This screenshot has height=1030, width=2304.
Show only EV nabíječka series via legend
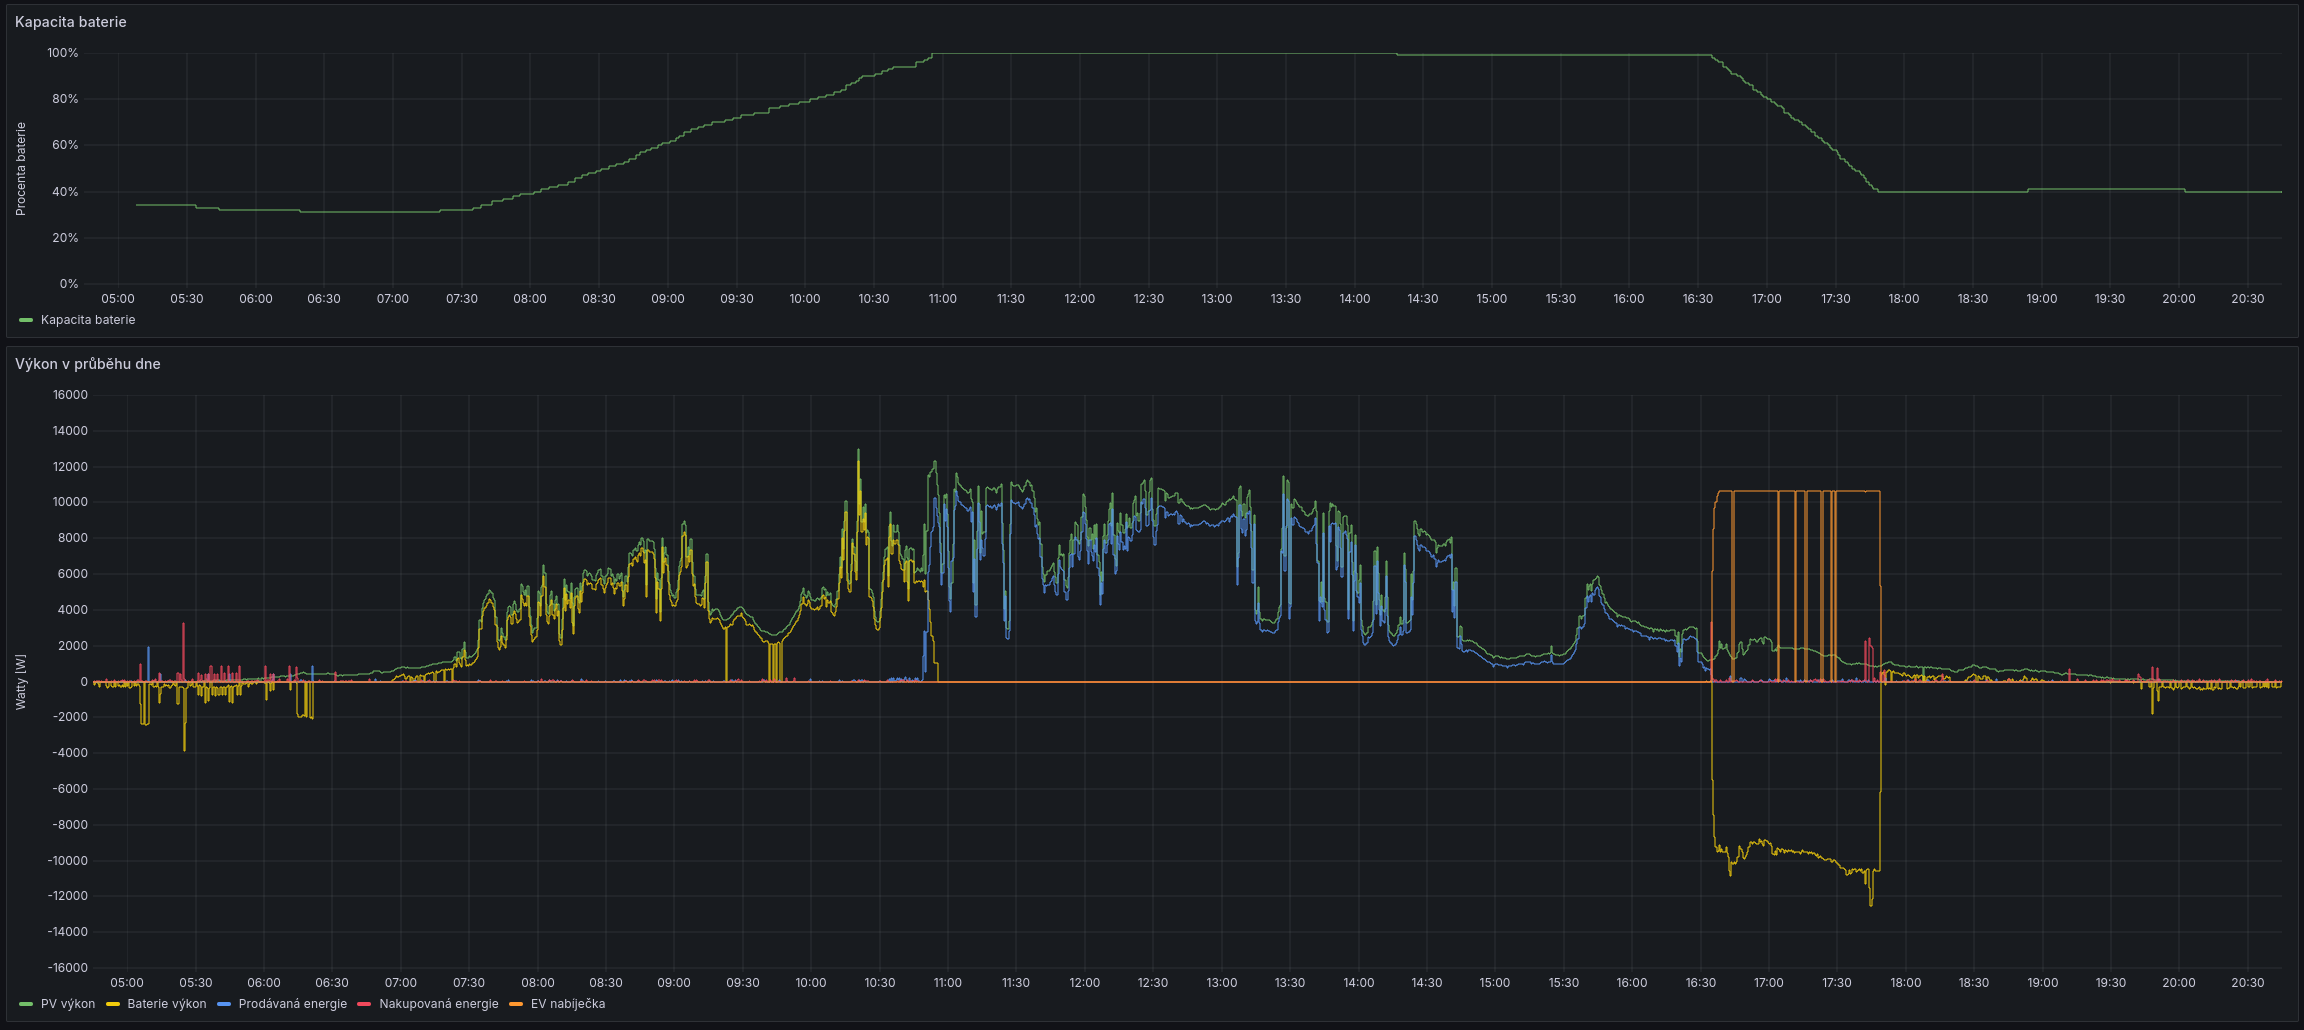click(567, 1004)
